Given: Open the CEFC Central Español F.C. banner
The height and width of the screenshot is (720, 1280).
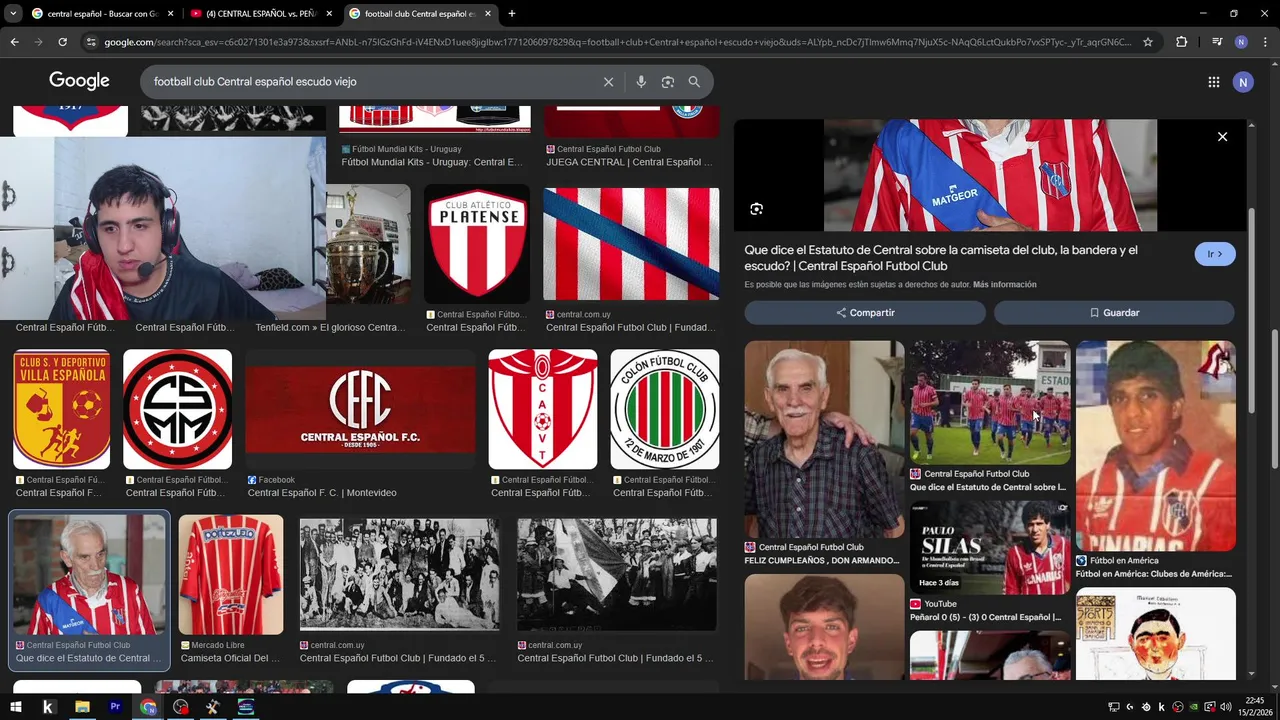Looking at the screenshot, I should pyautogui.click(x=361, y=409).
